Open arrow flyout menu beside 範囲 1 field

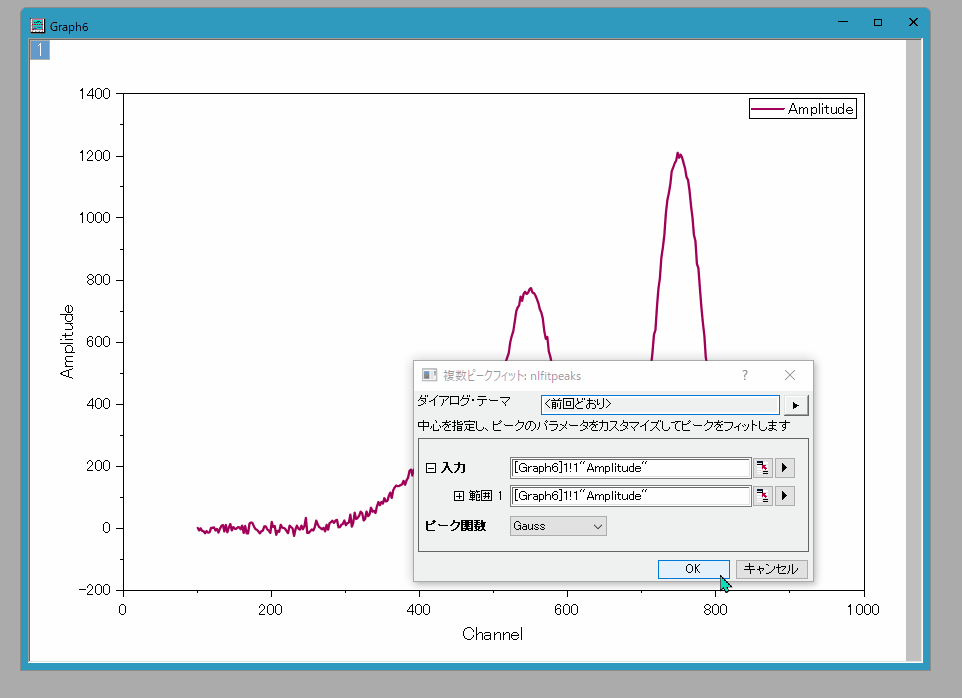tap(785, 496)
